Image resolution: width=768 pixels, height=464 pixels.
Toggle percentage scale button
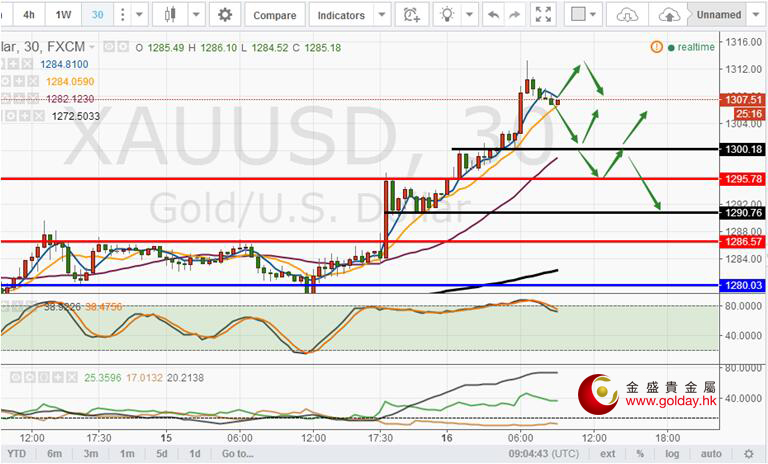coord(640,454)
